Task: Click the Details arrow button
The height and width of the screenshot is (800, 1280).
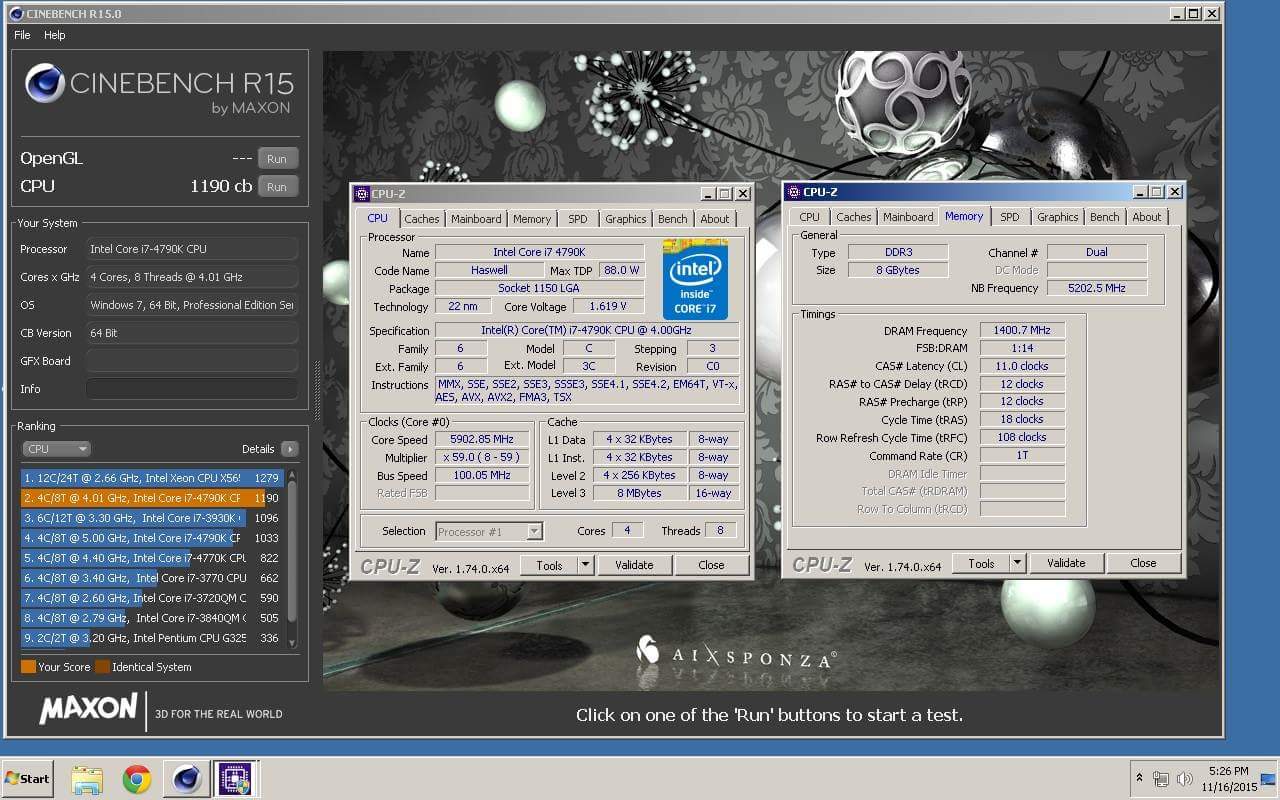Action: pos(290,449)
